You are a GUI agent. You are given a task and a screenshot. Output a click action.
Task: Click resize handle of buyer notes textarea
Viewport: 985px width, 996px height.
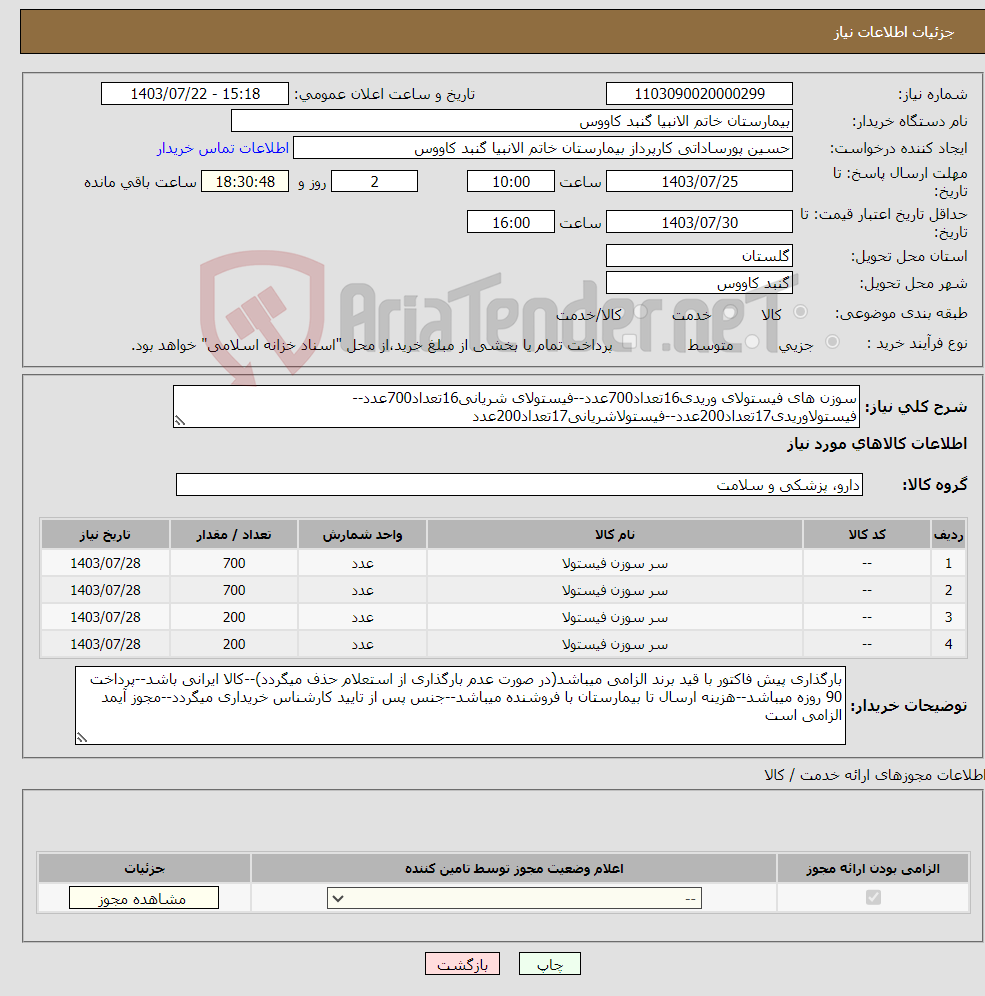click(82, 737)
